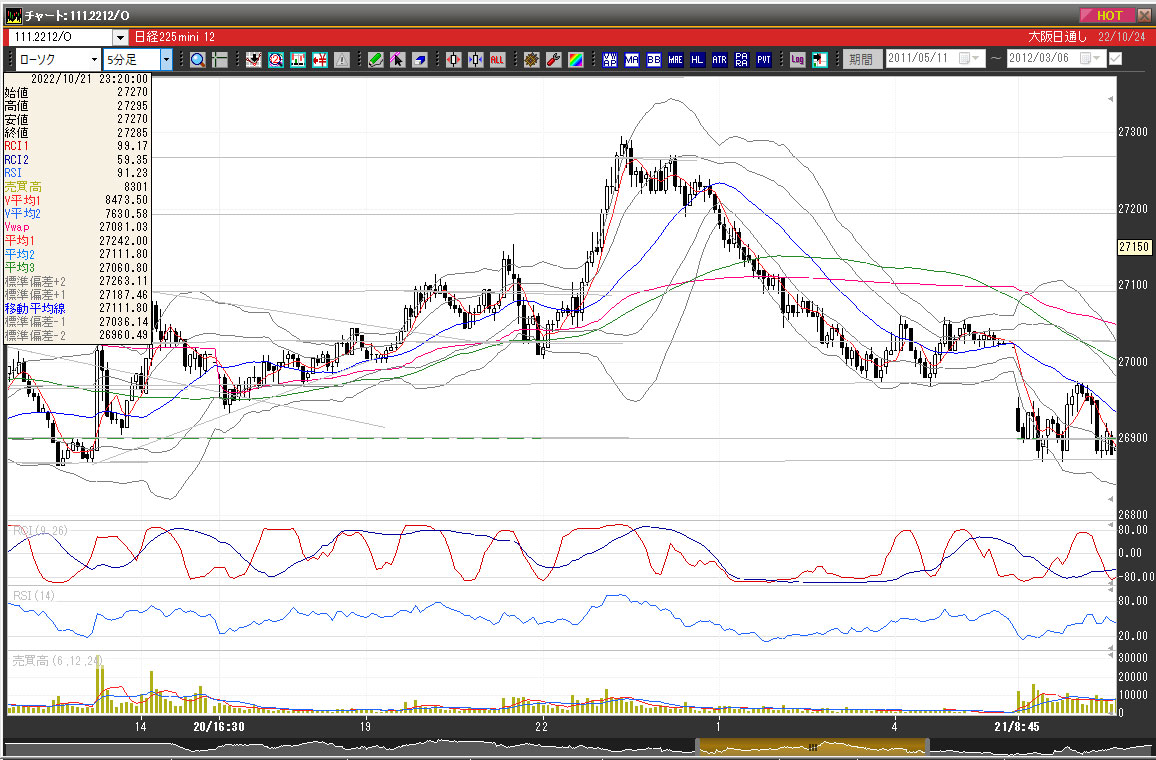Narrow candle width with red arrows icon
The image size is (1156, 760).
(454, 60)
